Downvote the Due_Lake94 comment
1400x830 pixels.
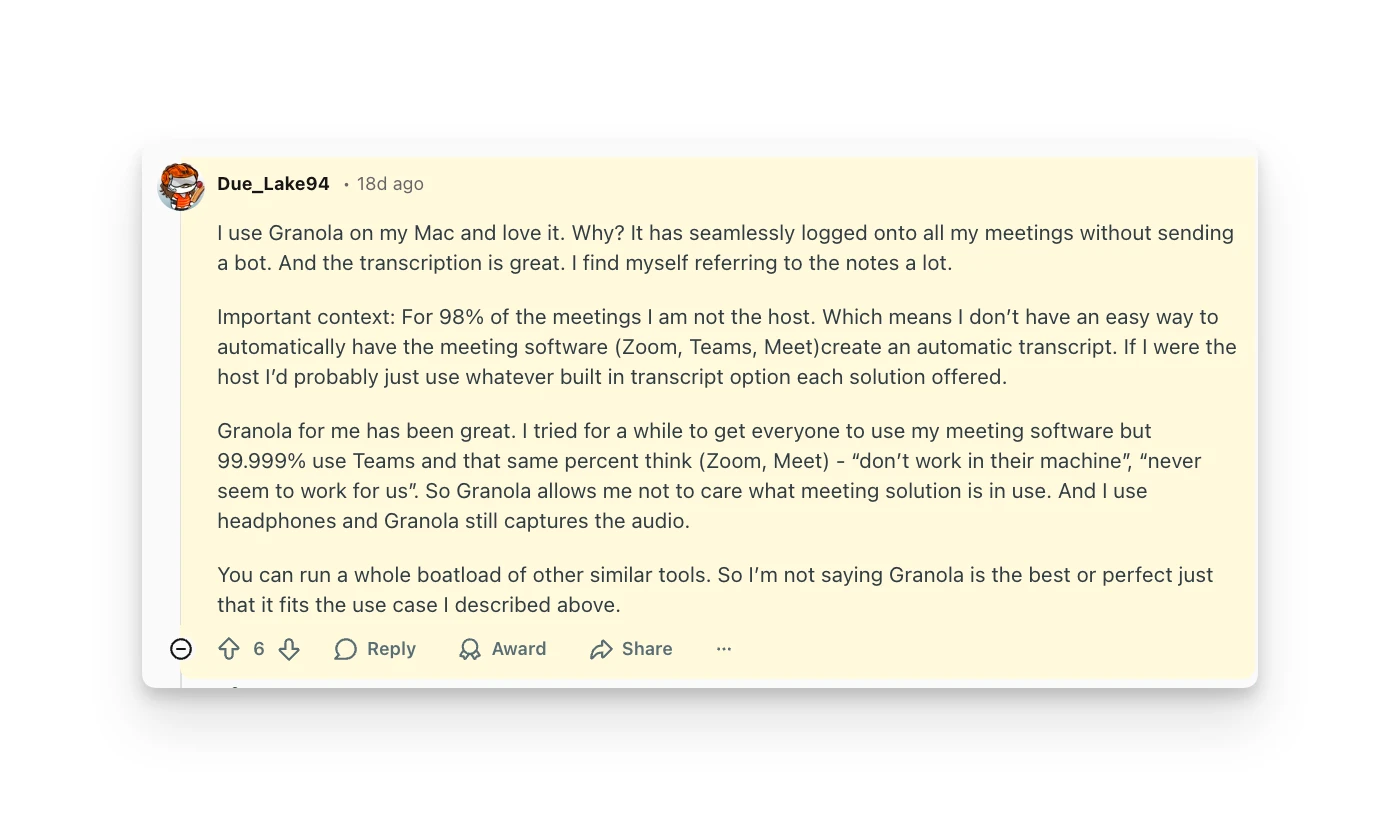coord(289,649)
